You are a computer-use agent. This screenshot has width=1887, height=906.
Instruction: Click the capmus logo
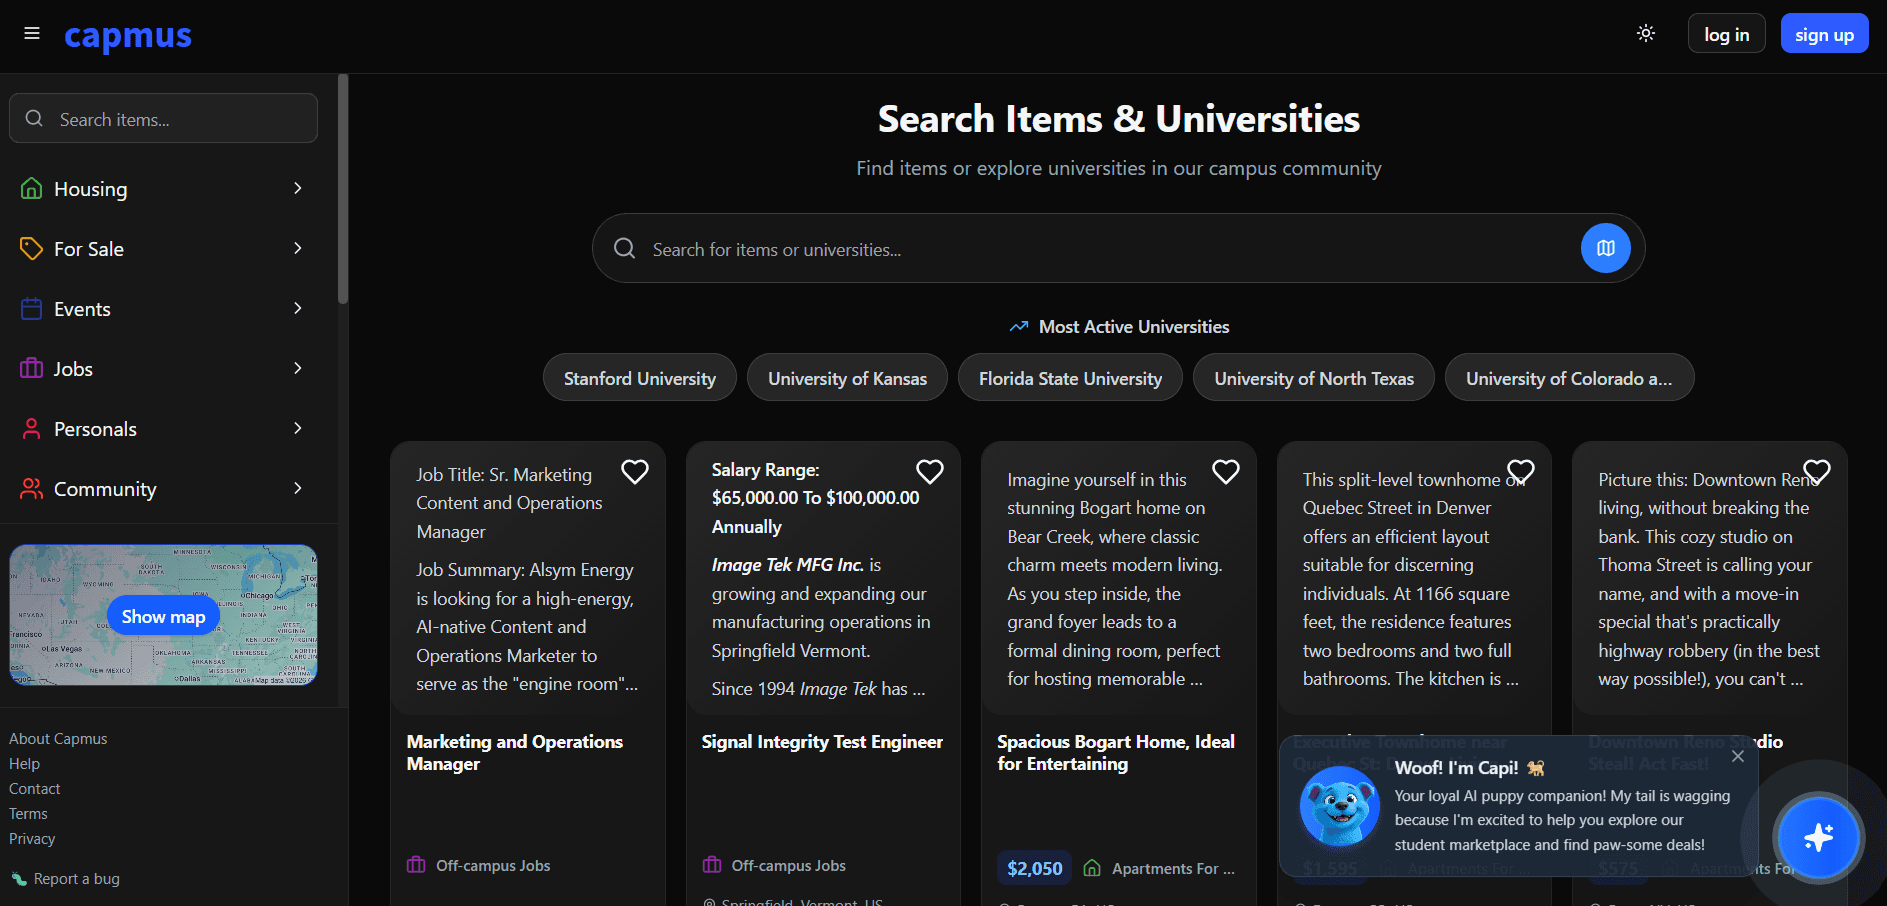coord(128,36)
